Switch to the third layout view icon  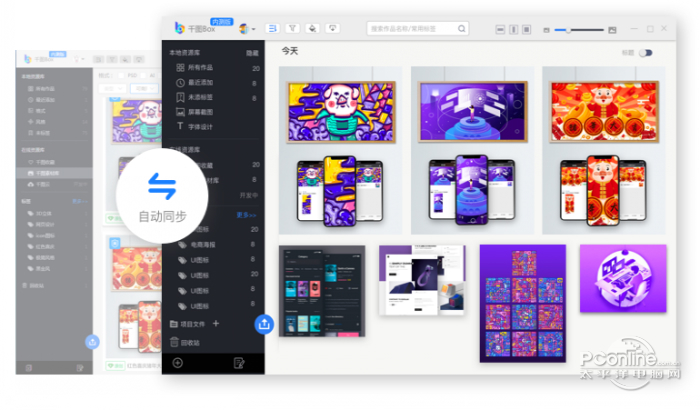coord(527,29)
